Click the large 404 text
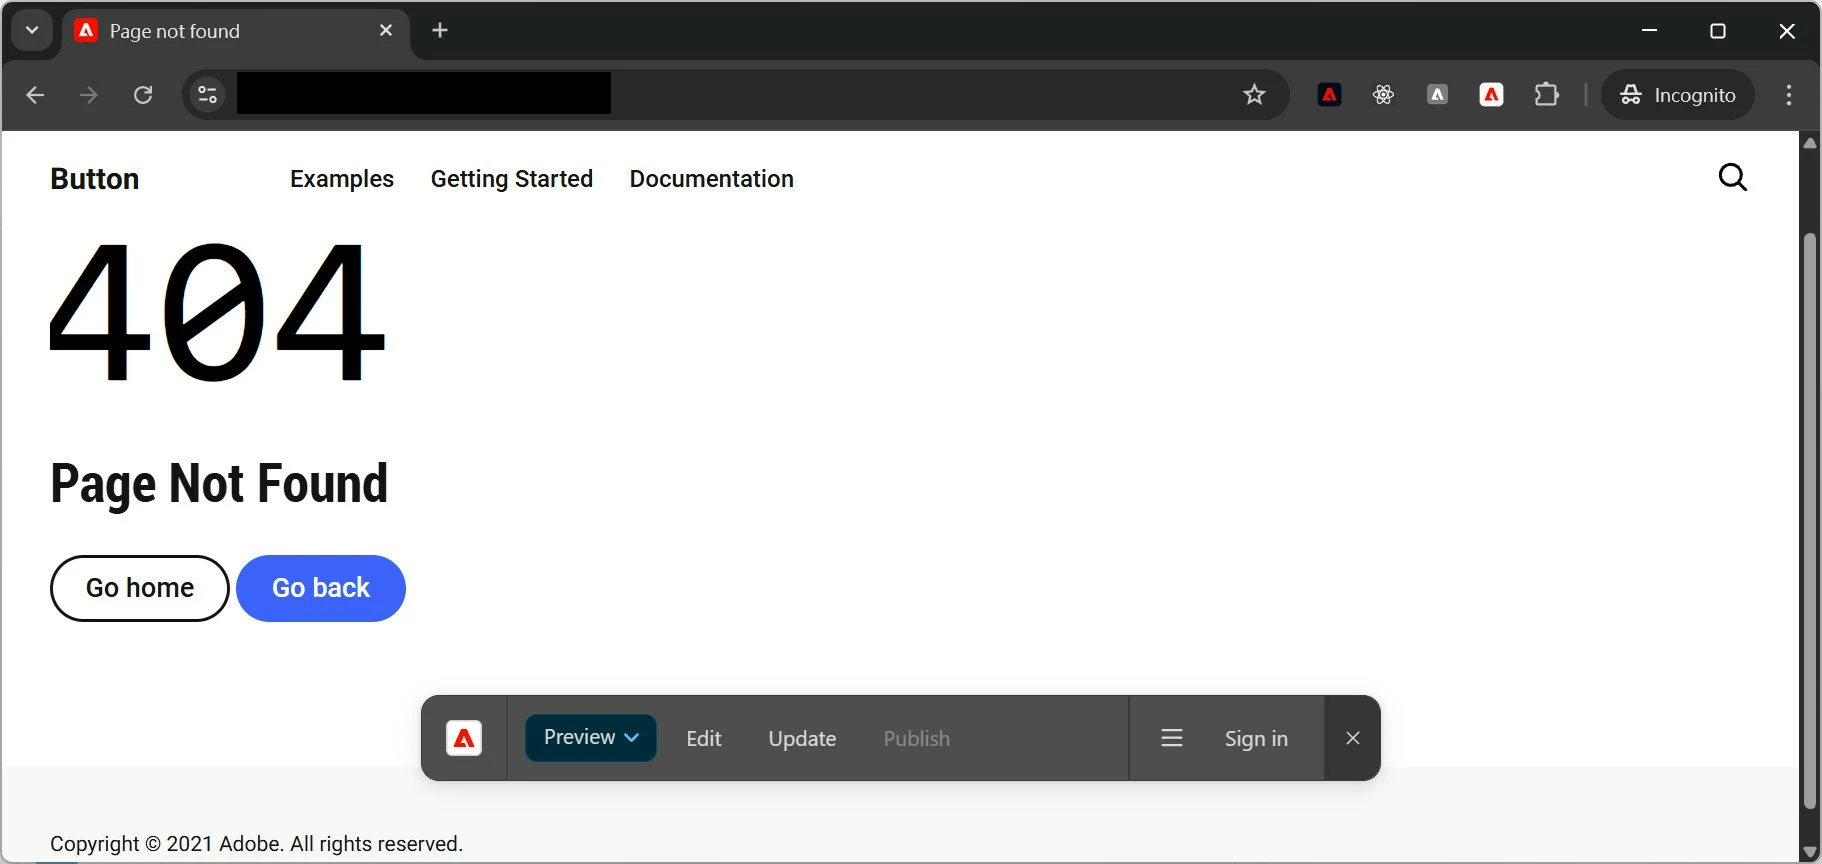Image resolution: width=1822 pixels, height=864 pixels. pos(216,312)
